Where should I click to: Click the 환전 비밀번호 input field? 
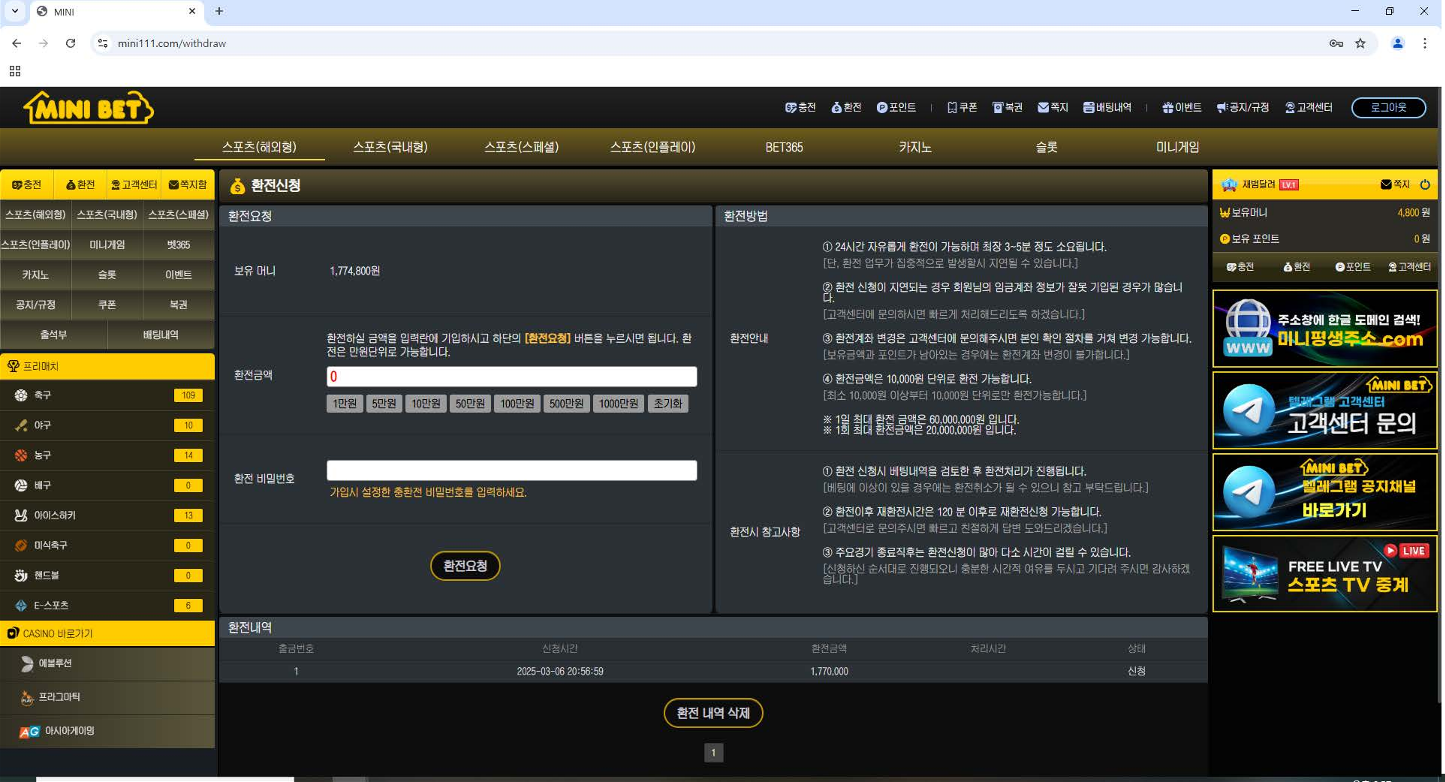[x=511, y=471]
